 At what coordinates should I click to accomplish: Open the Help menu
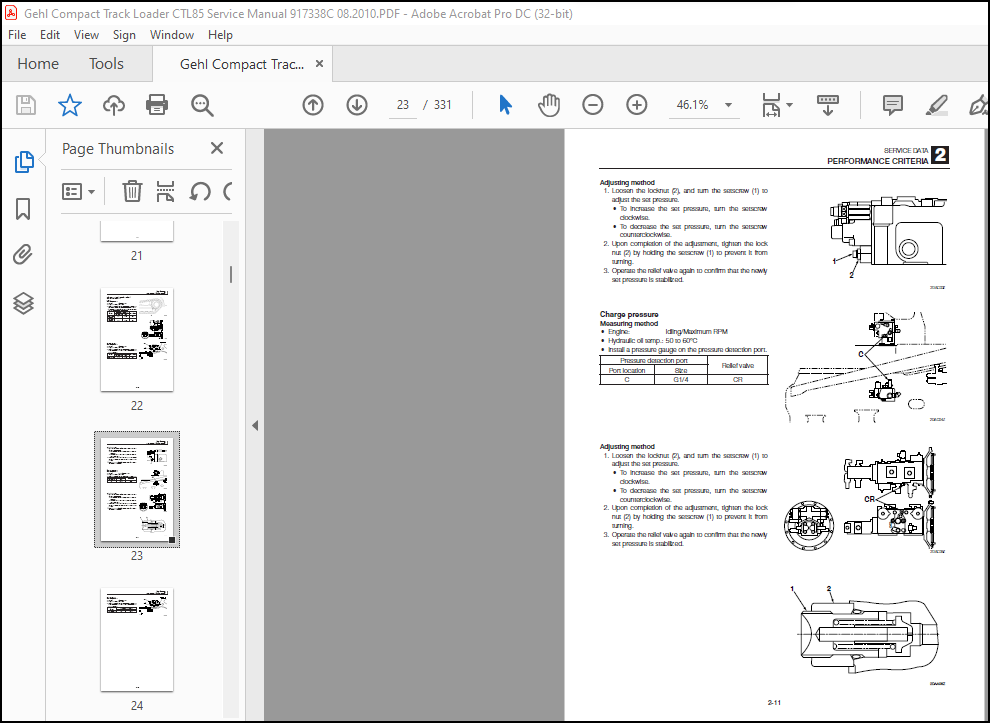[x=220, y=35]
